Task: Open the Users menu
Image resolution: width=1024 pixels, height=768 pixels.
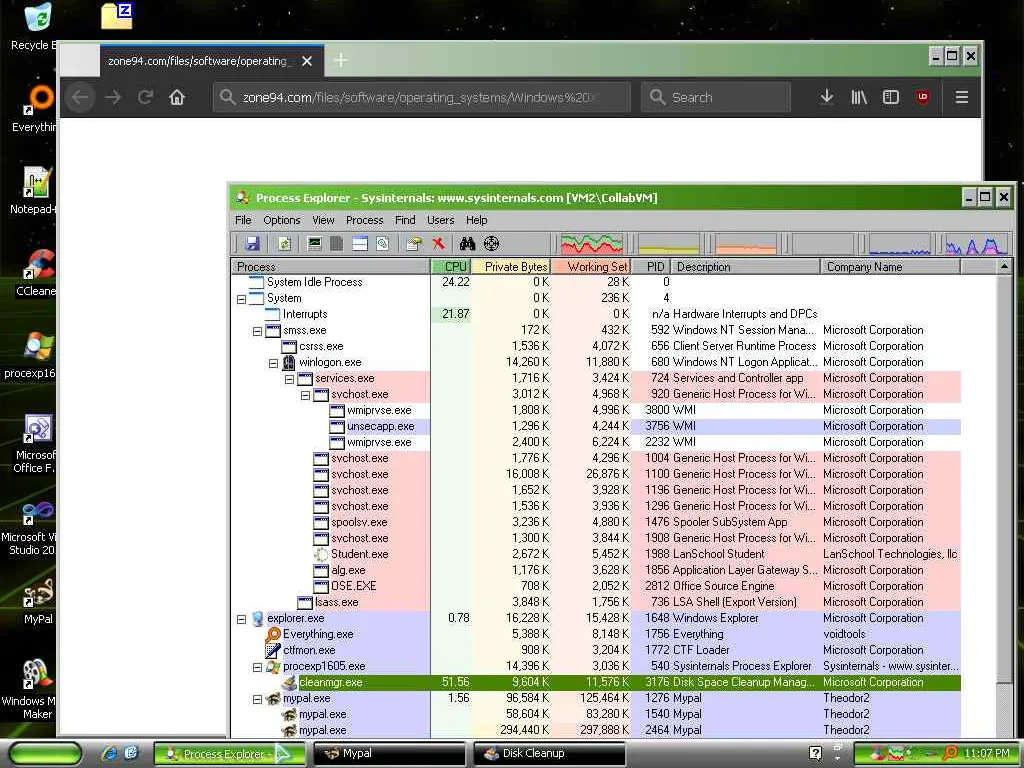Action: point(440,220)
